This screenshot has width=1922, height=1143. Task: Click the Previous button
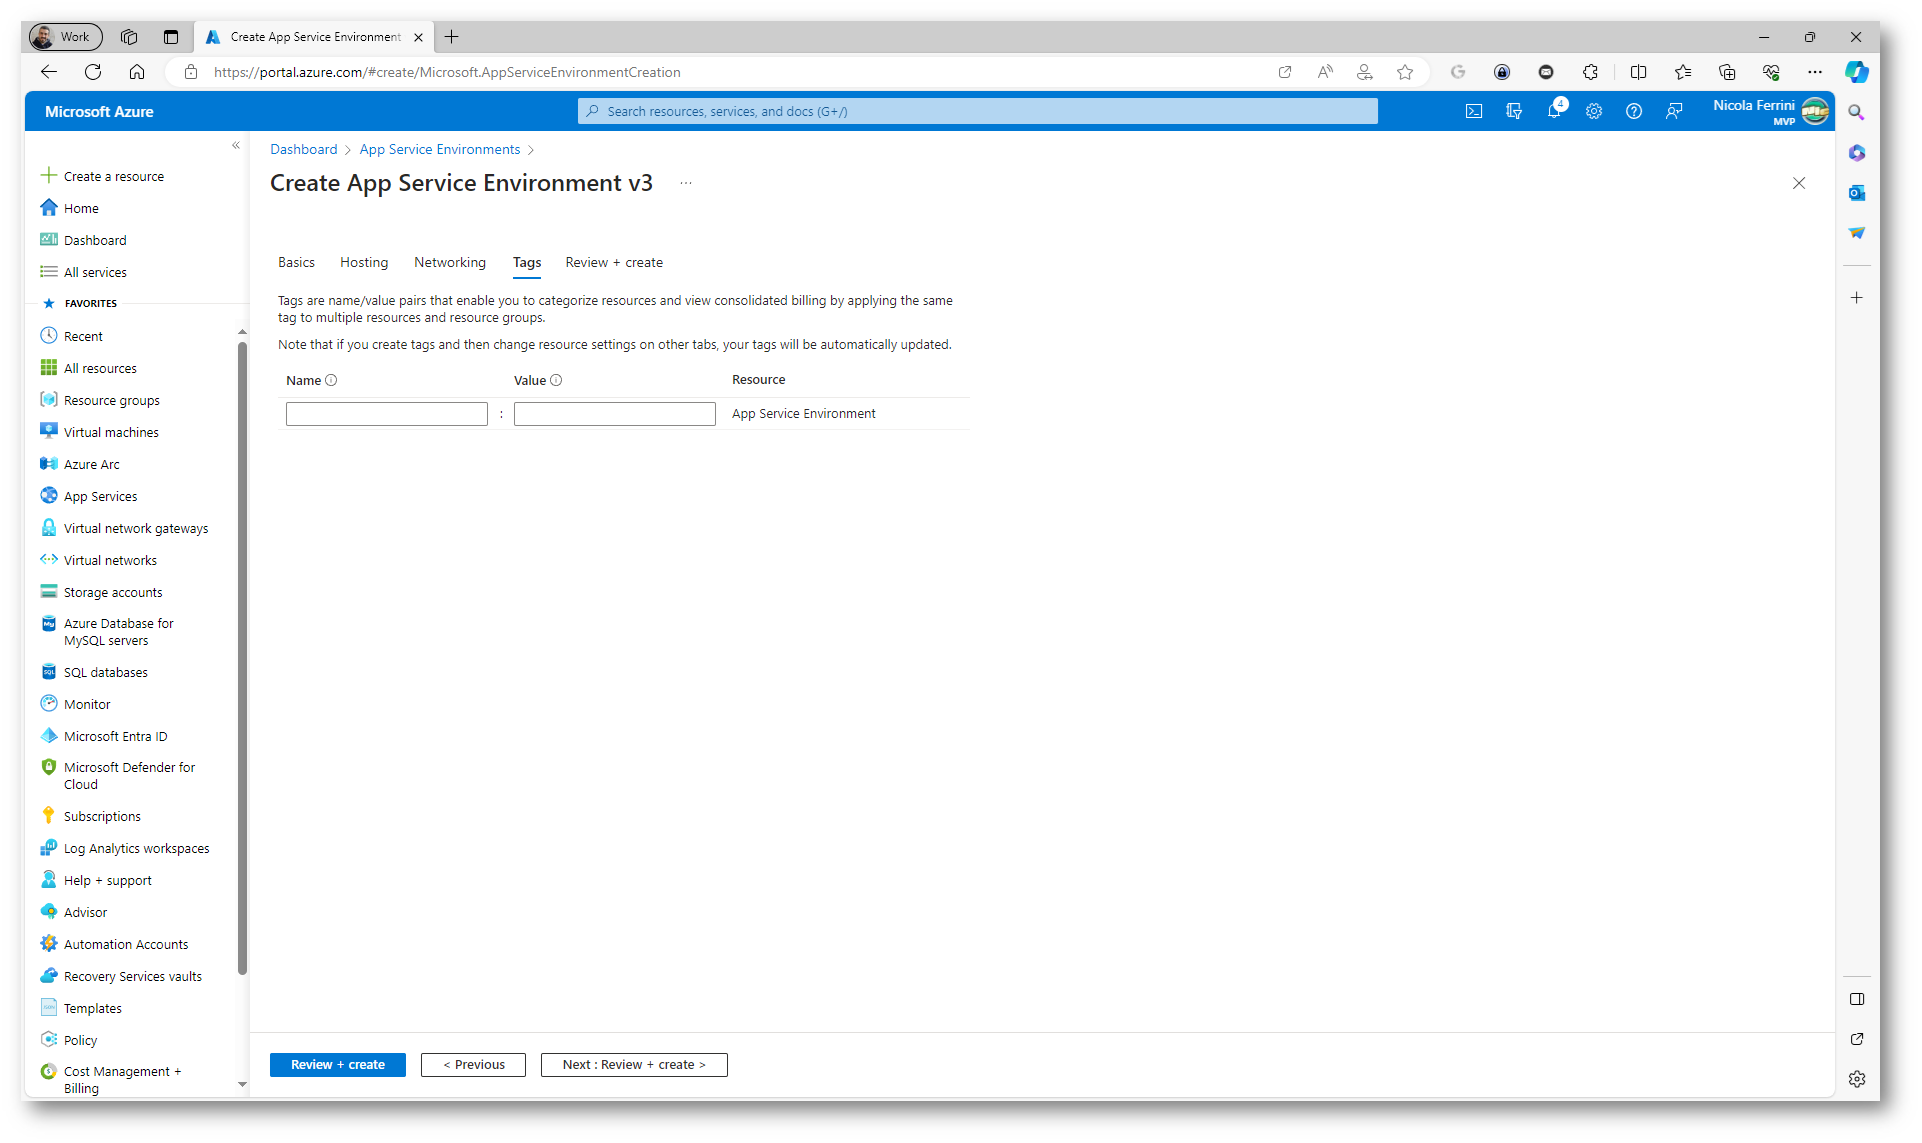(473, 1064)
